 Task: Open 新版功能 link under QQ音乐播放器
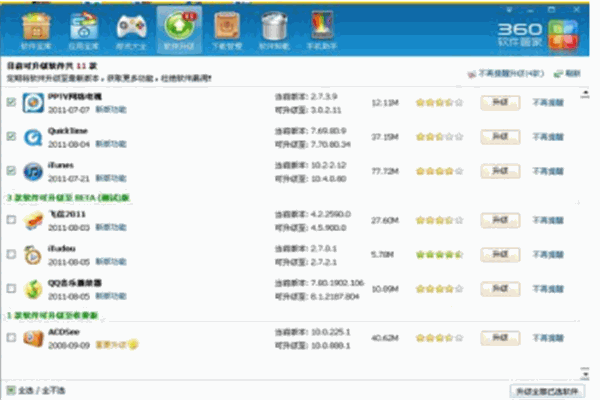pyautogui.click(x=111, y=296)
